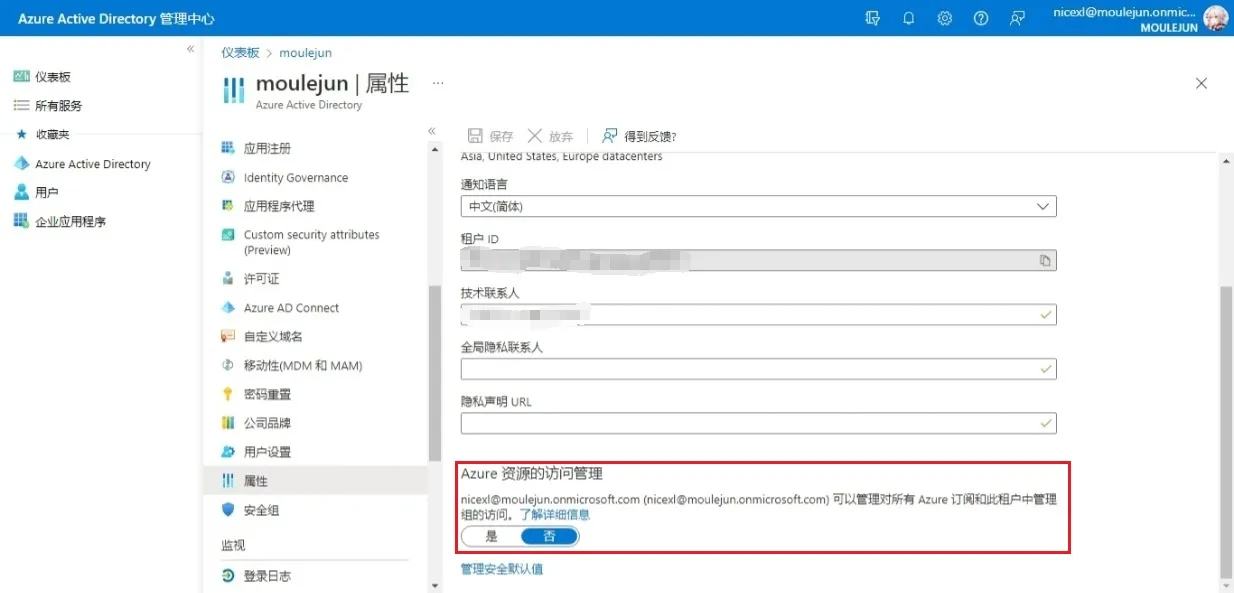This screenshot has width=1234, height=593.
Task: Click the 保存 toolbar button
Action: [491, 136]
